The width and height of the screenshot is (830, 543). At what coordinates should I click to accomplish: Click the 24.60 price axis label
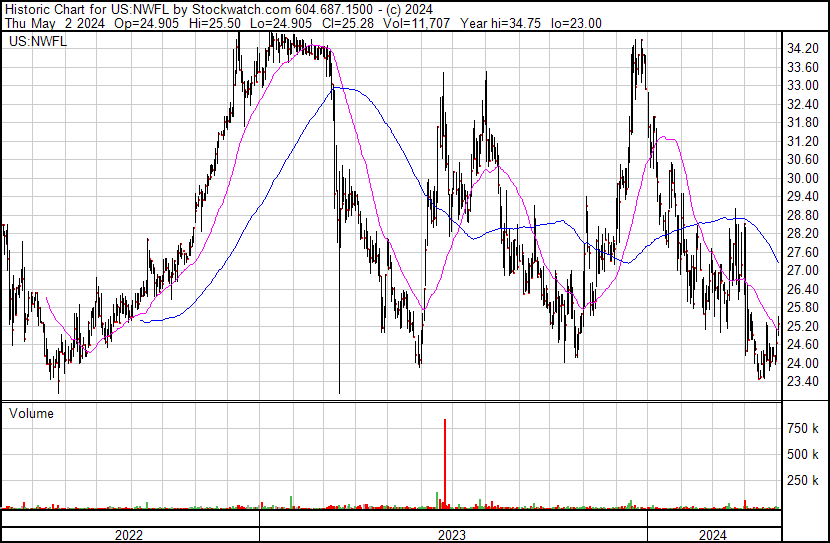(x=802, y=345)
